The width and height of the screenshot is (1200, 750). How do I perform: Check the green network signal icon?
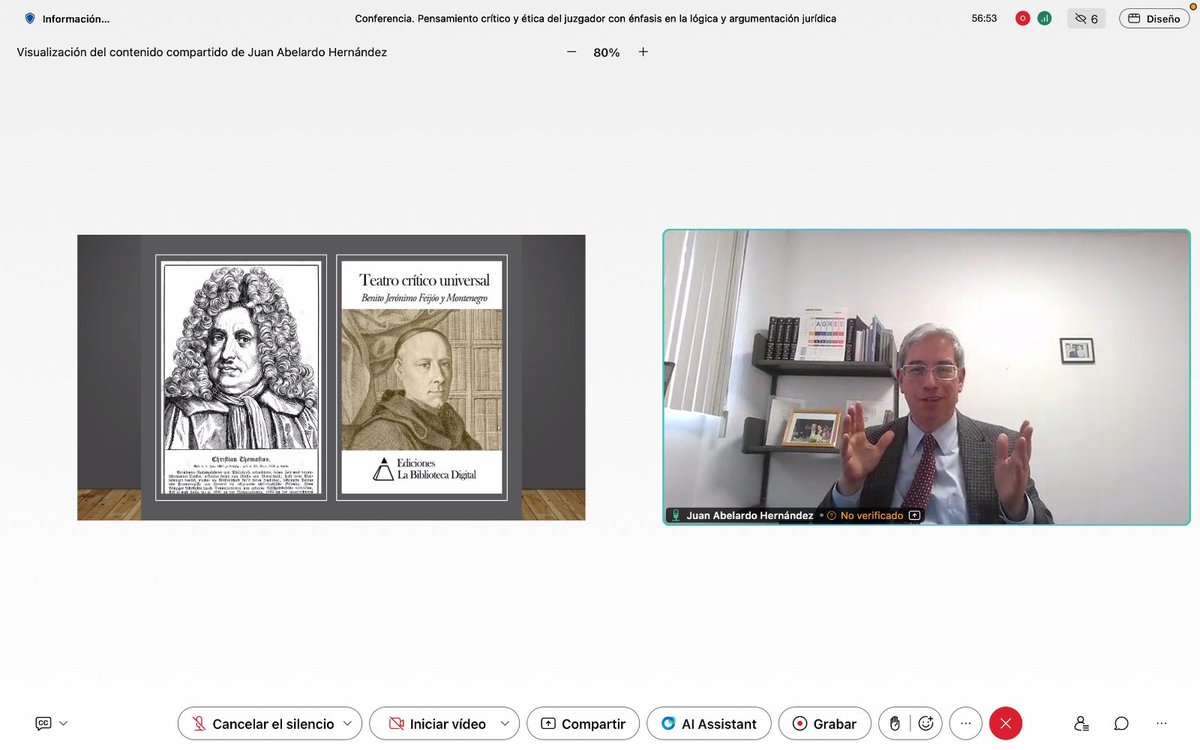tap(1044, 18)
